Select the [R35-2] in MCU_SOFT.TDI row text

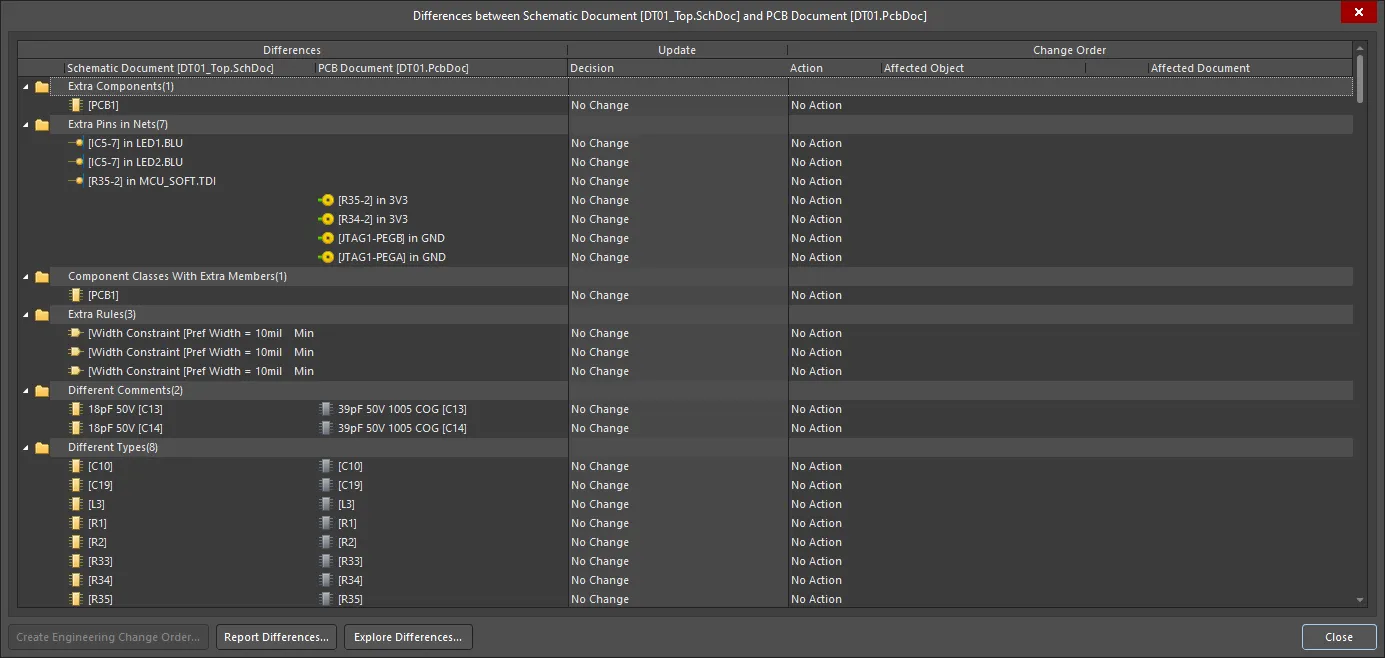[x=152, y=181]
